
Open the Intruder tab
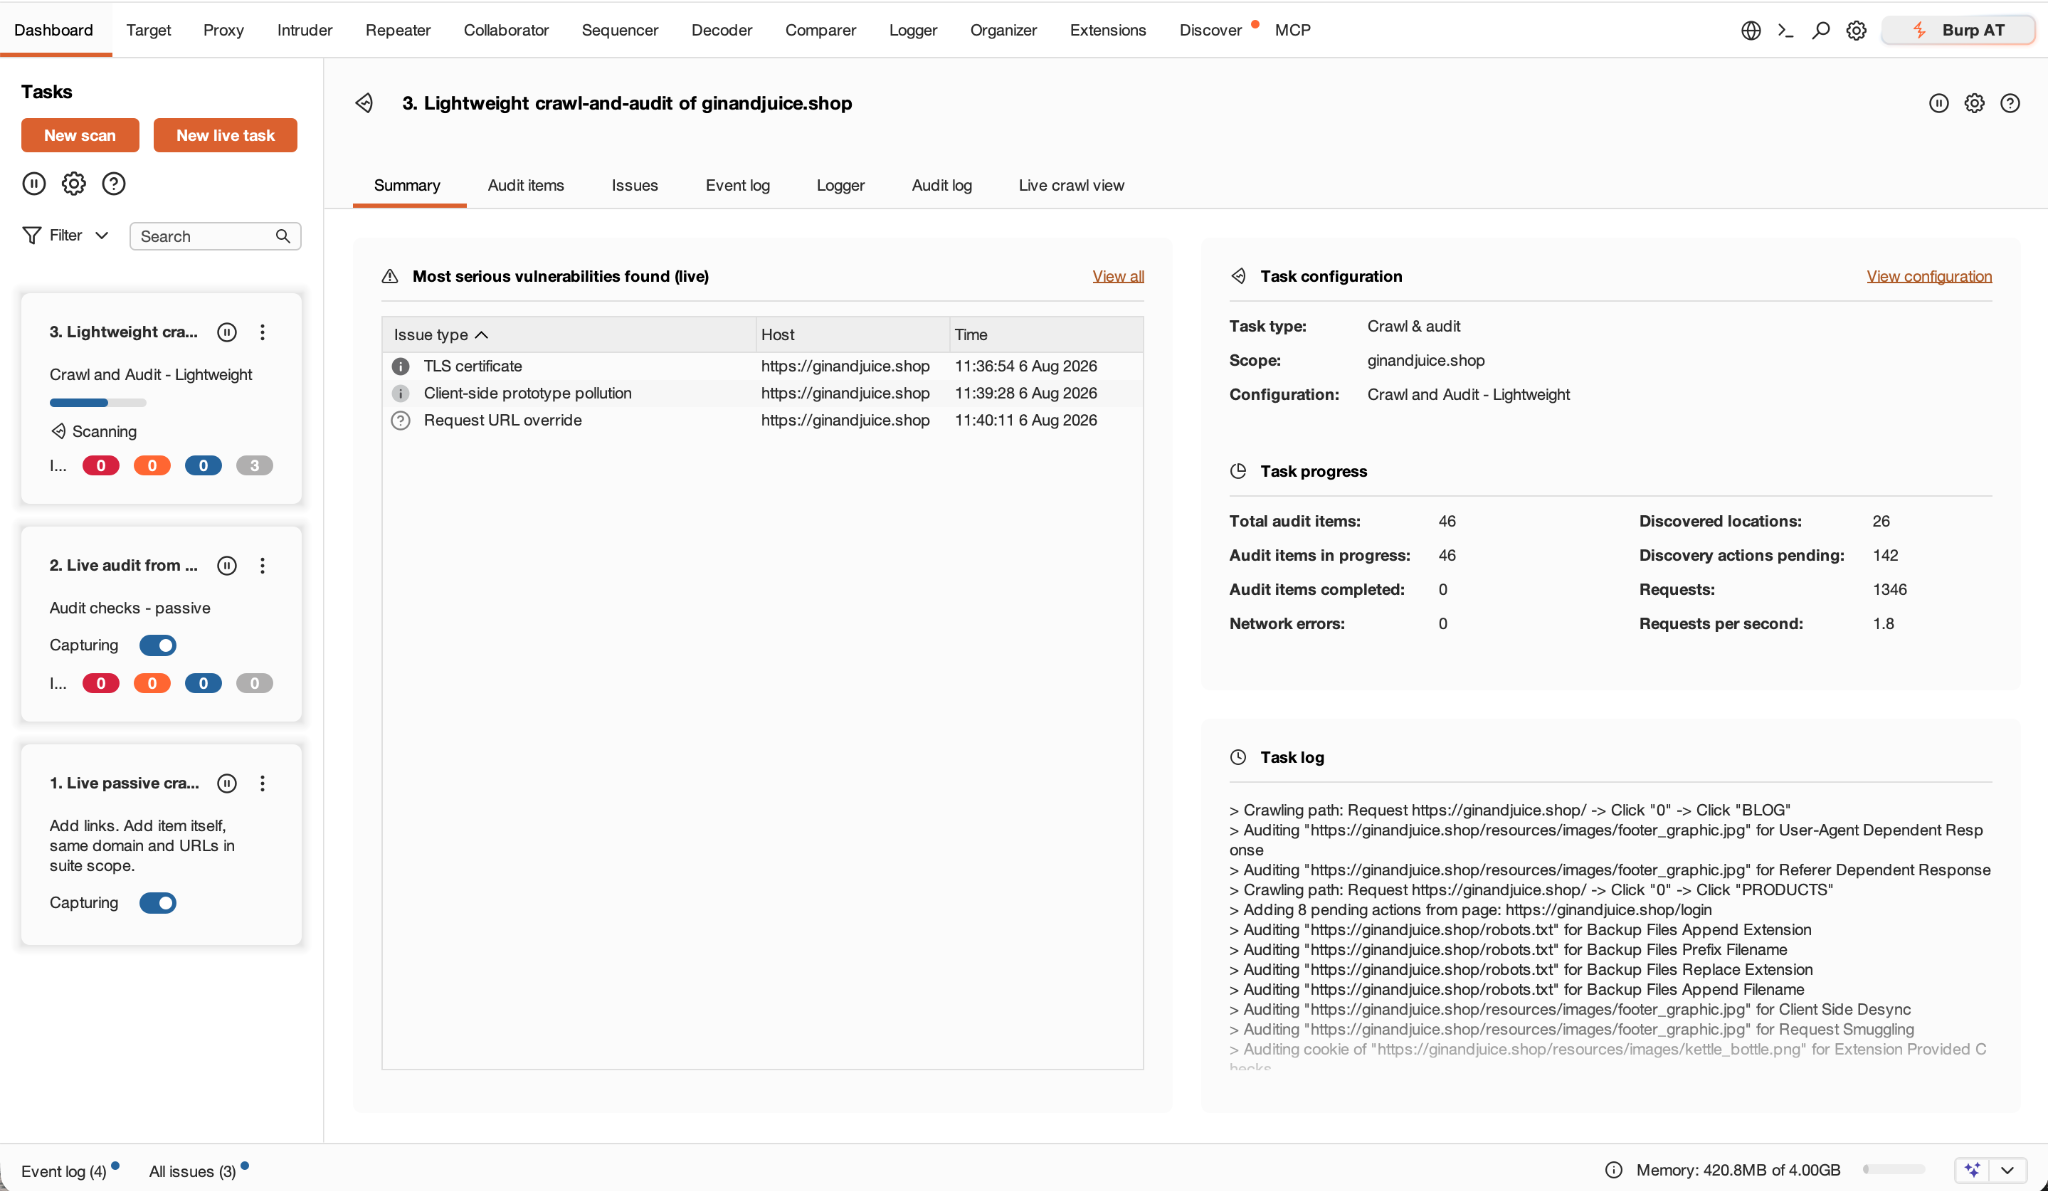click(305, 30)
